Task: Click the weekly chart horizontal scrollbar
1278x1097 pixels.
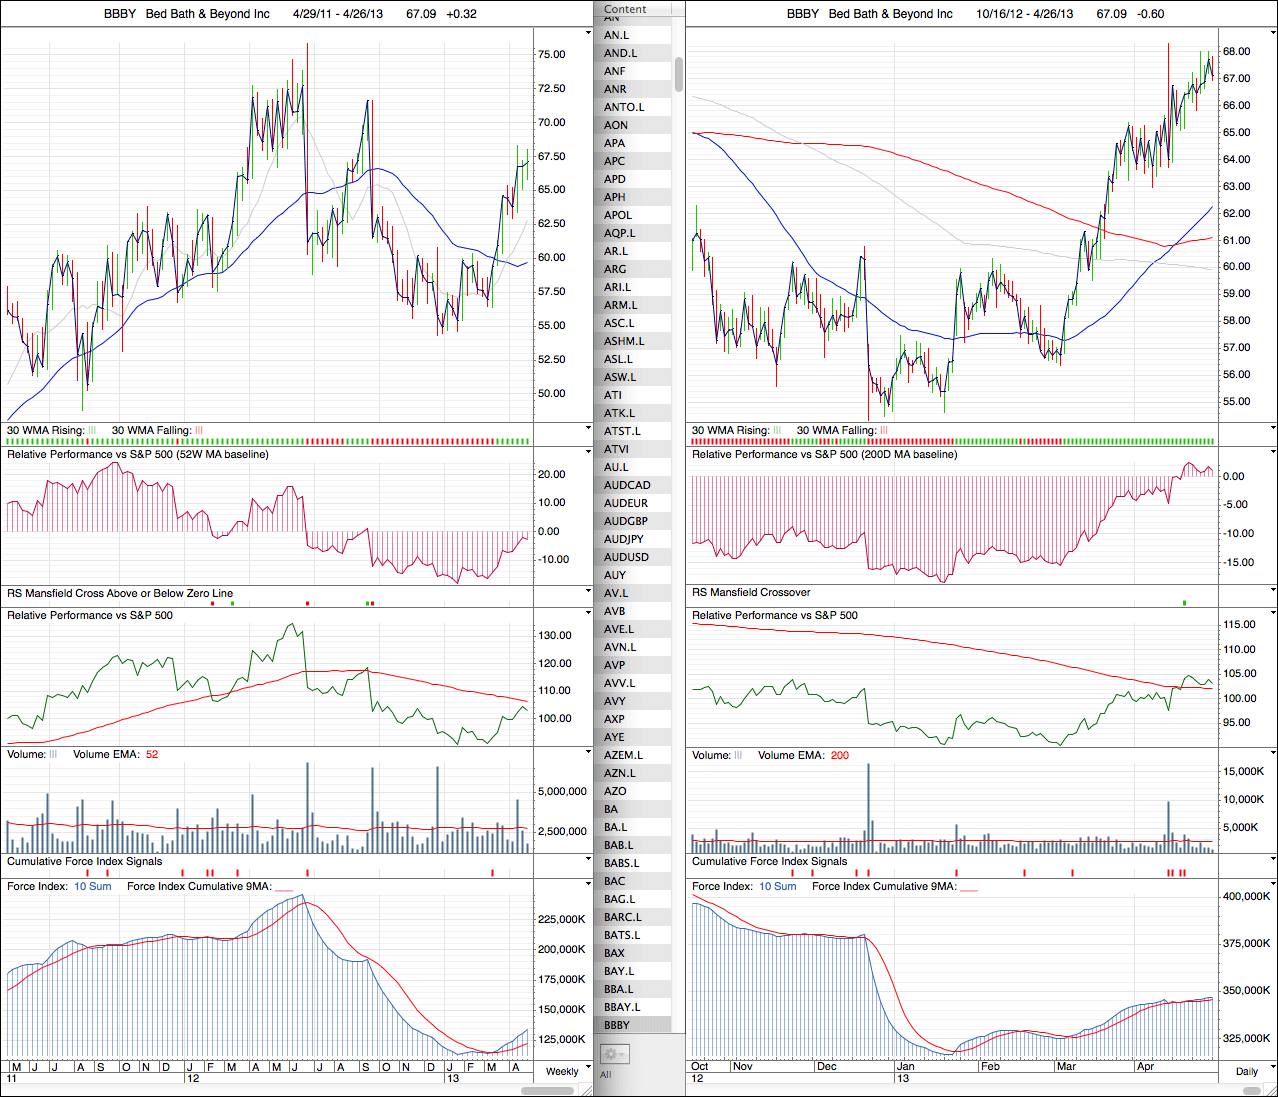Action: coord(548,1090)
